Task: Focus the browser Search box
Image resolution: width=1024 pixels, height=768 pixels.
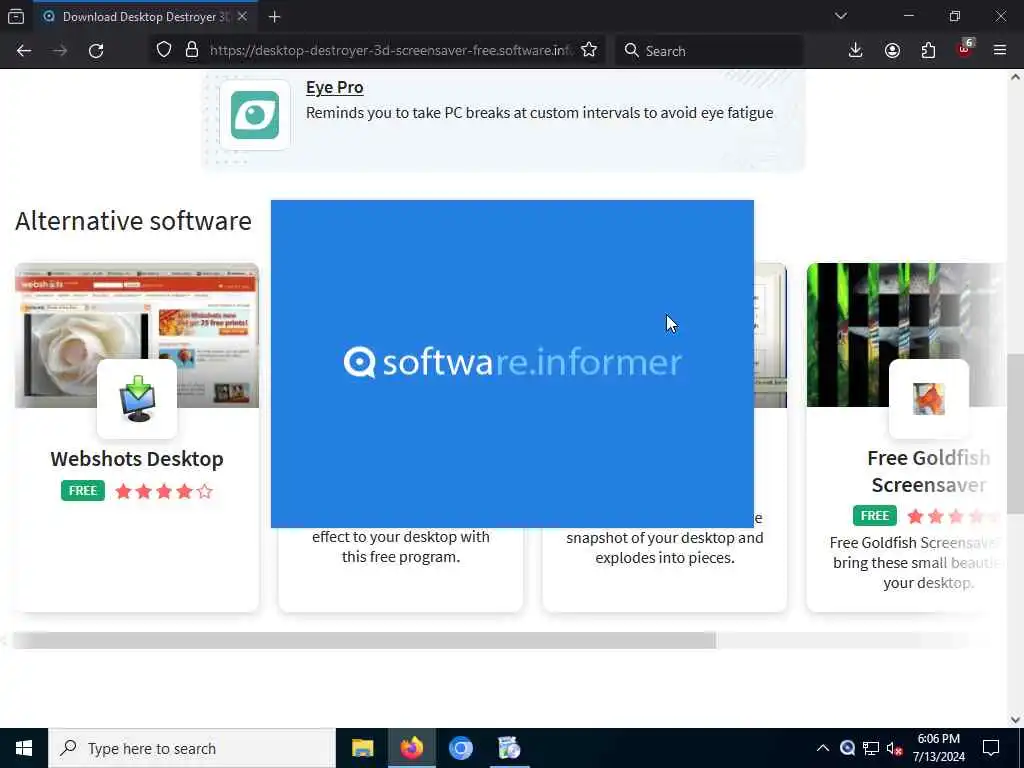Action: click(709, 50)
